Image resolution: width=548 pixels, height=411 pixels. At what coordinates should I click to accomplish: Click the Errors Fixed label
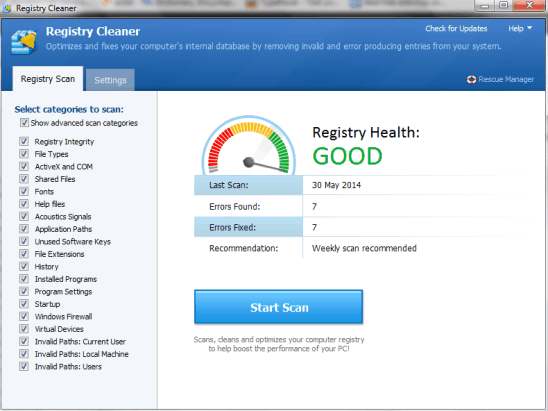232,228
